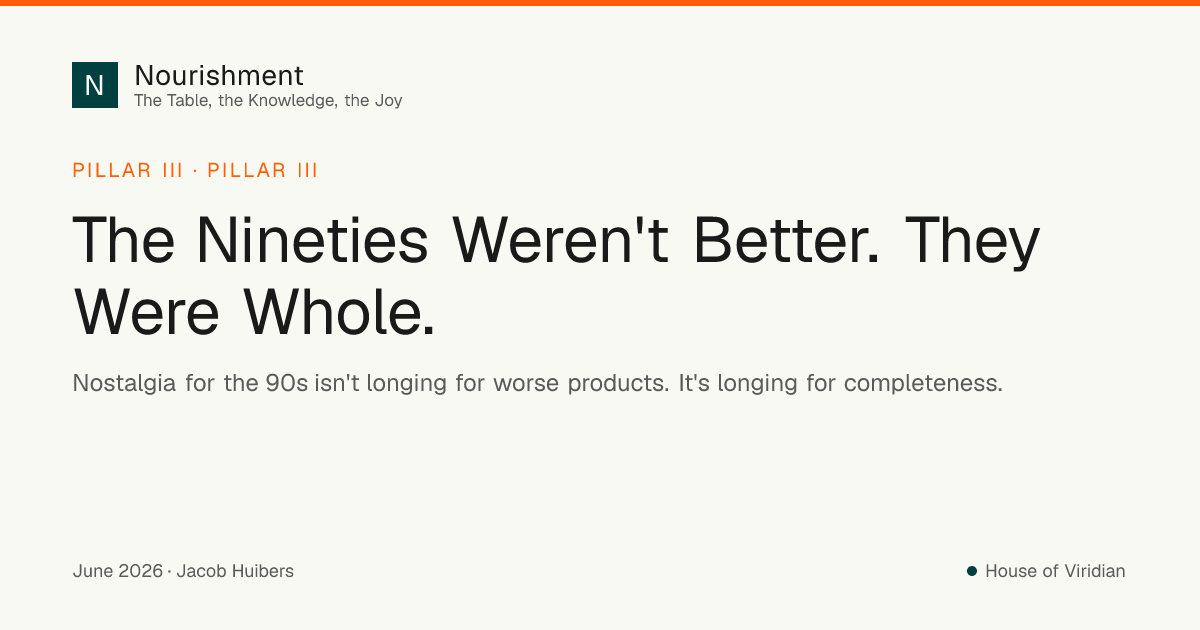Click the tagline The Table, the Knowledge, the Joy
Image resolution: width=1200 pixels, height=630 pixels.
(268, 100)
